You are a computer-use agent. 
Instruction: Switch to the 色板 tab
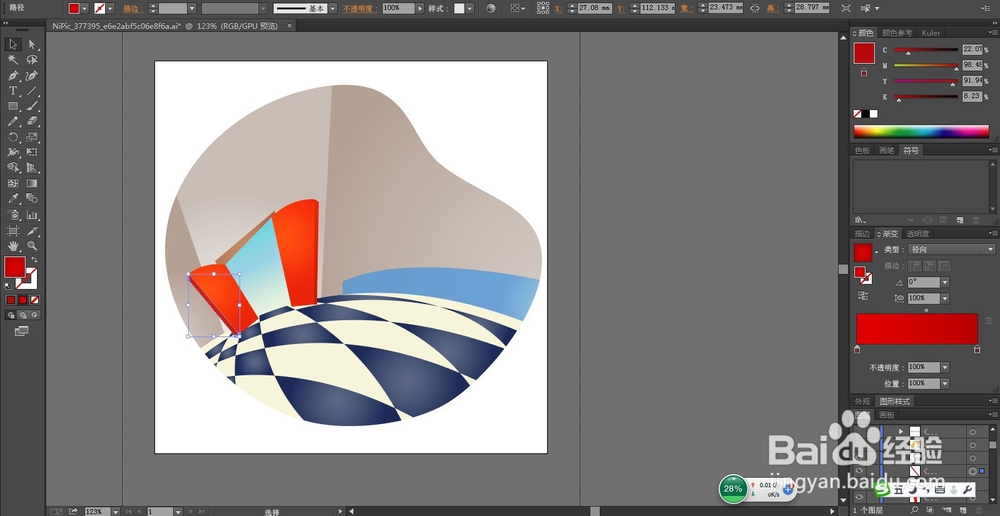[x=862, y=151]
